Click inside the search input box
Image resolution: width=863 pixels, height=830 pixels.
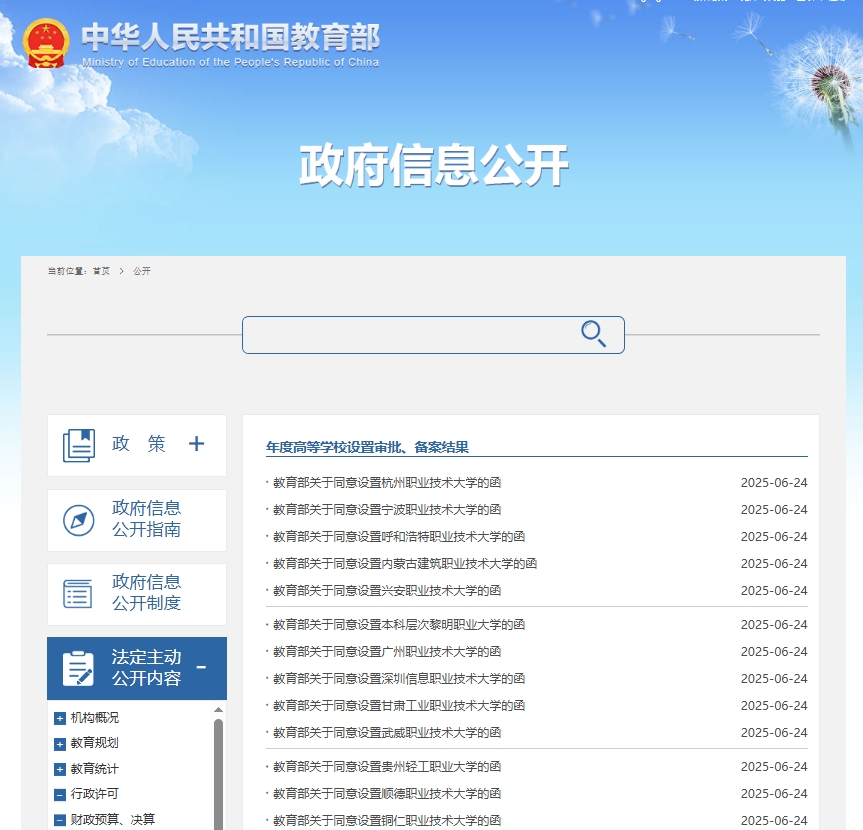pyautogui.click(x=410, y=334)
